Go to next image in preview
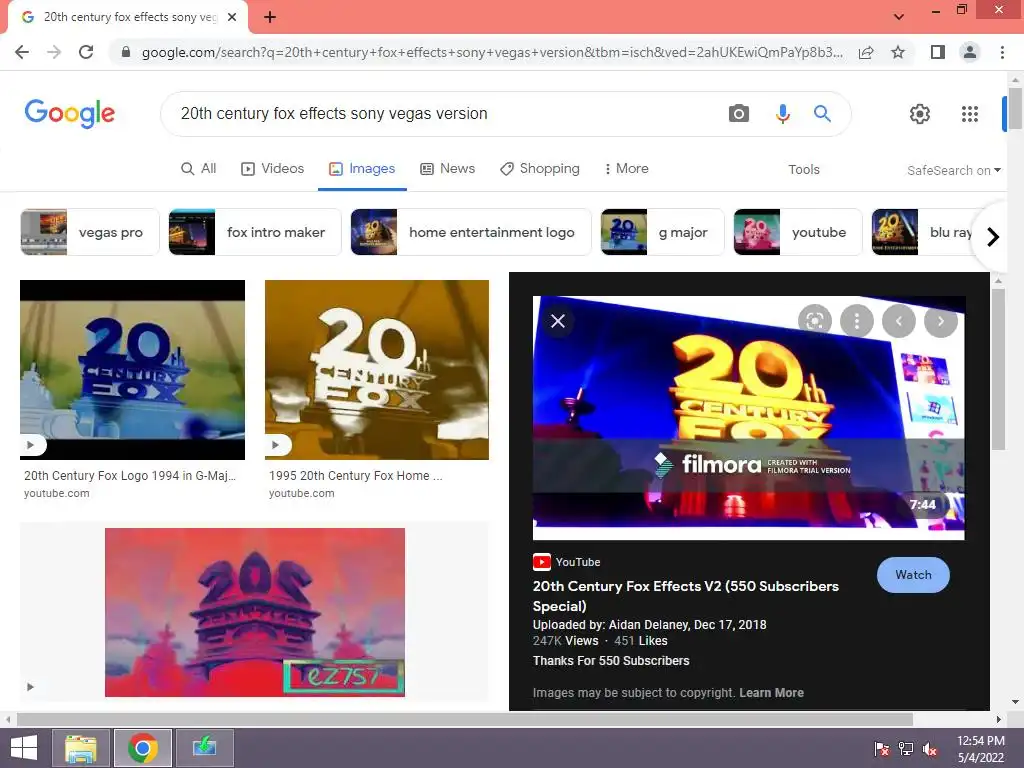1024x768 pixels. (x=941, y=321)
